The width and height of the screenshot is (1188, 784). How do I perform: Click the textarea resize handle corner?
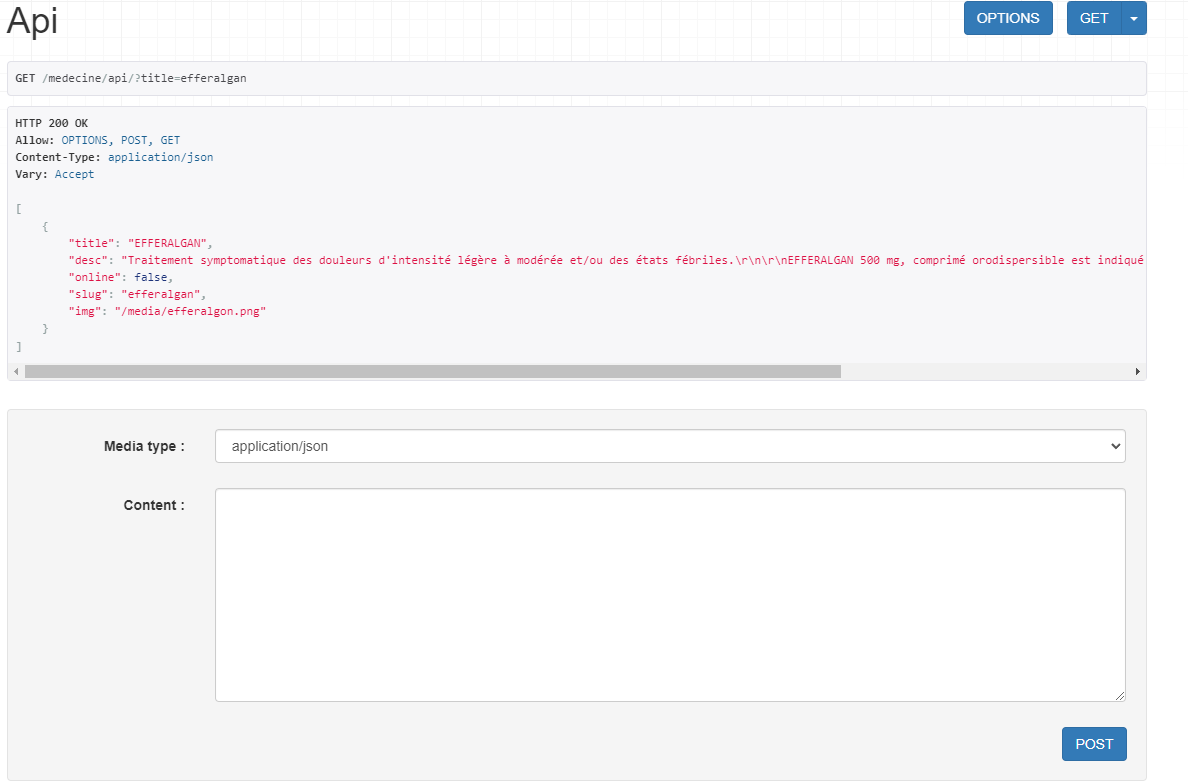tap(1119, 695)
